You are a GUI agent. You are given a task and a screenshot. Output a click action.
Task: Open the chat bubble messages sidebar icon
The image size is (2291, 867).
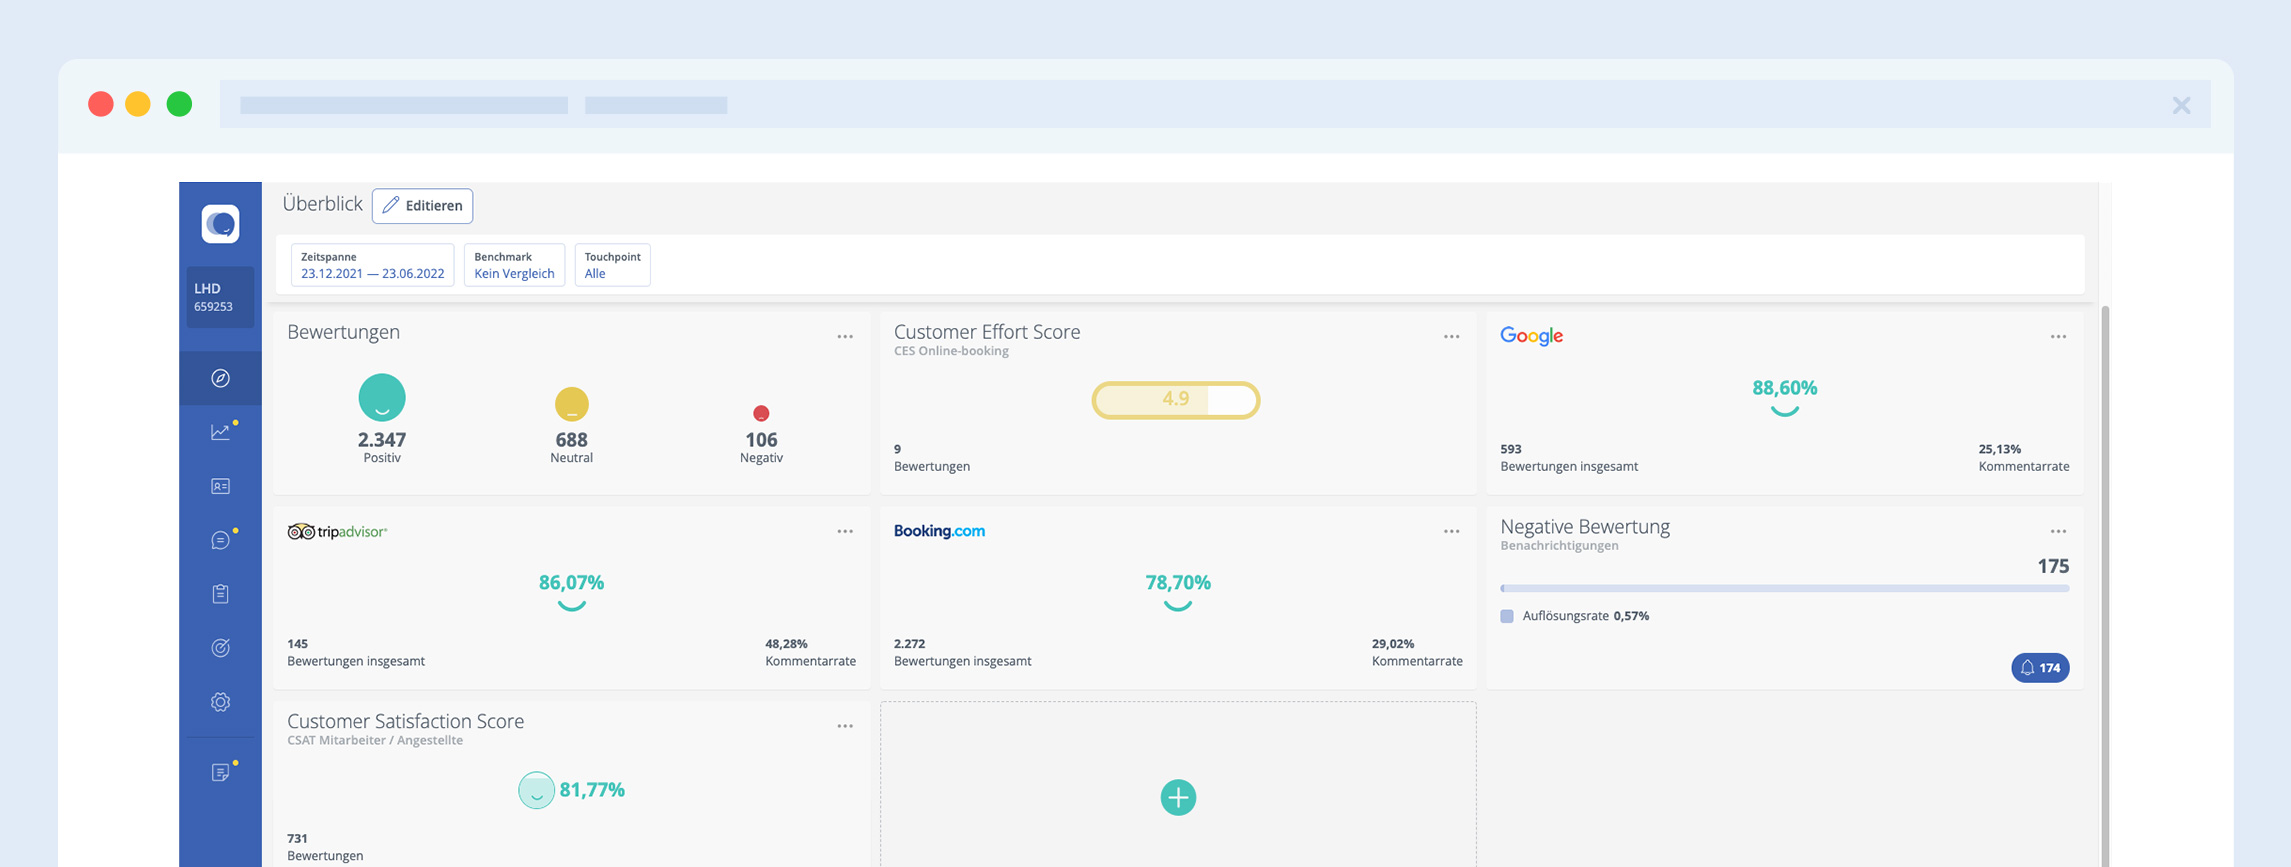pos(220,540)
